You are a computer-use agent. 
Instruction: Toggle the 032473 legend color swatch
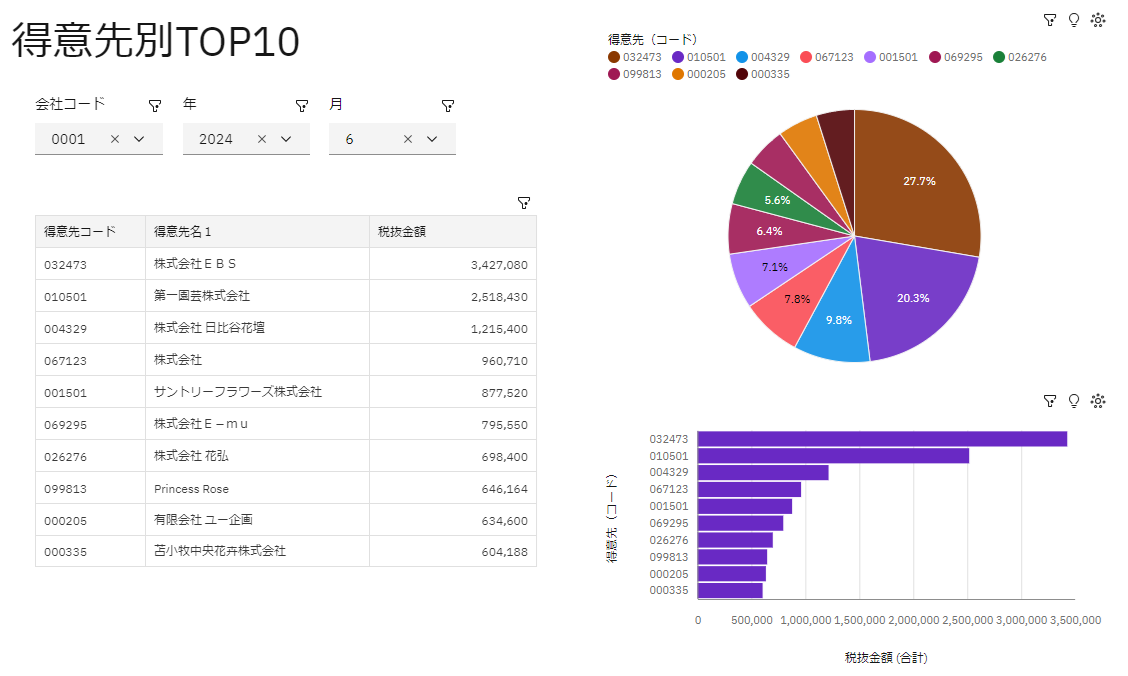[614, 57]
